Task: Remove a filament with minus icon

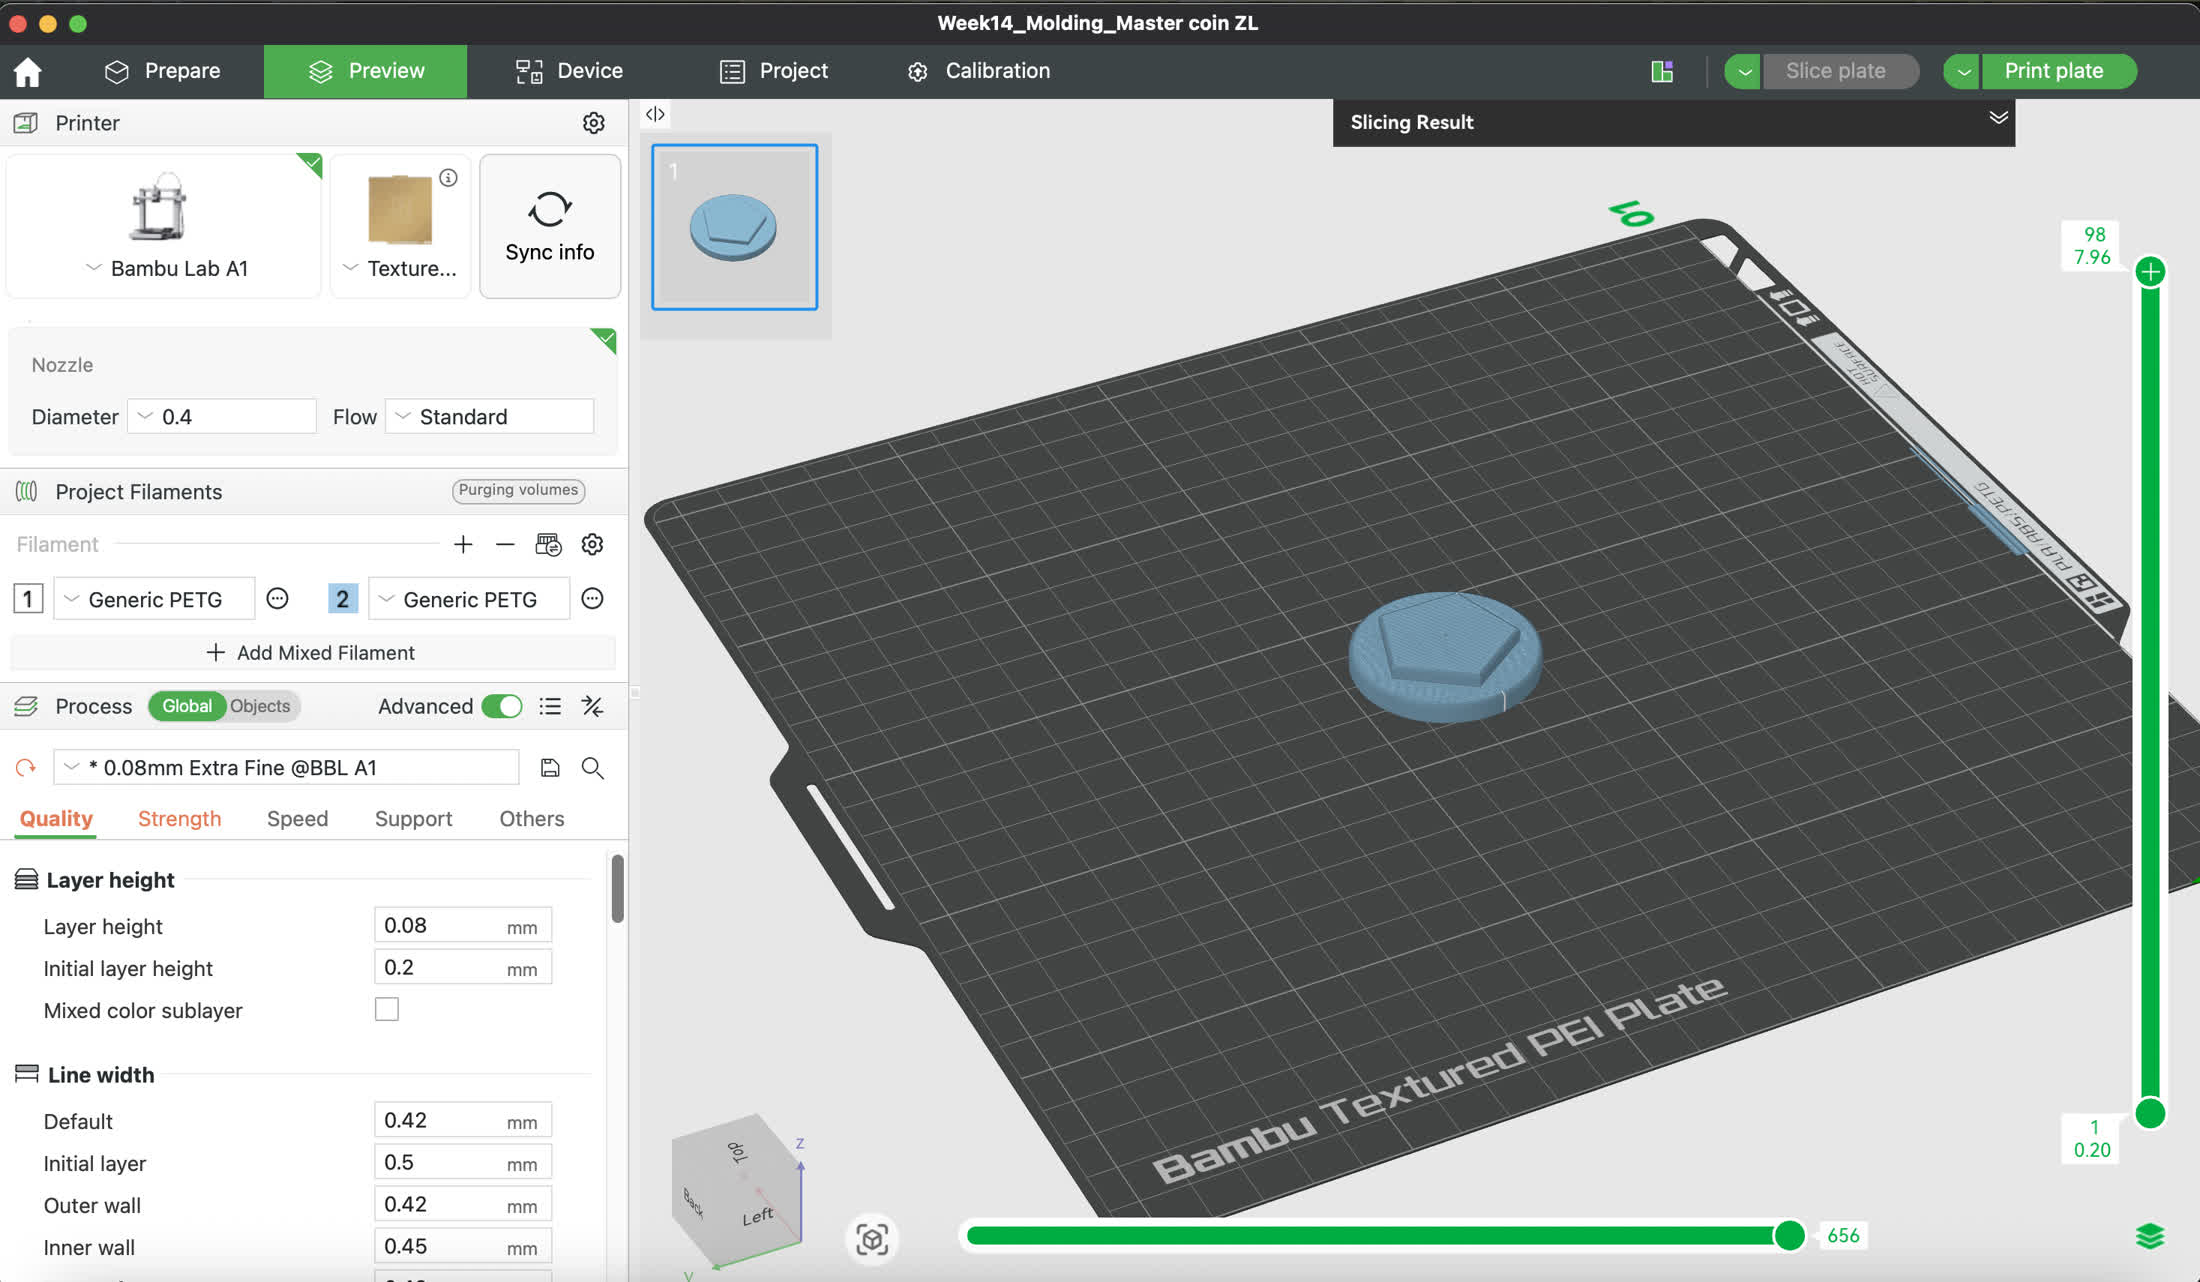Action: click(x=505, y=545)
